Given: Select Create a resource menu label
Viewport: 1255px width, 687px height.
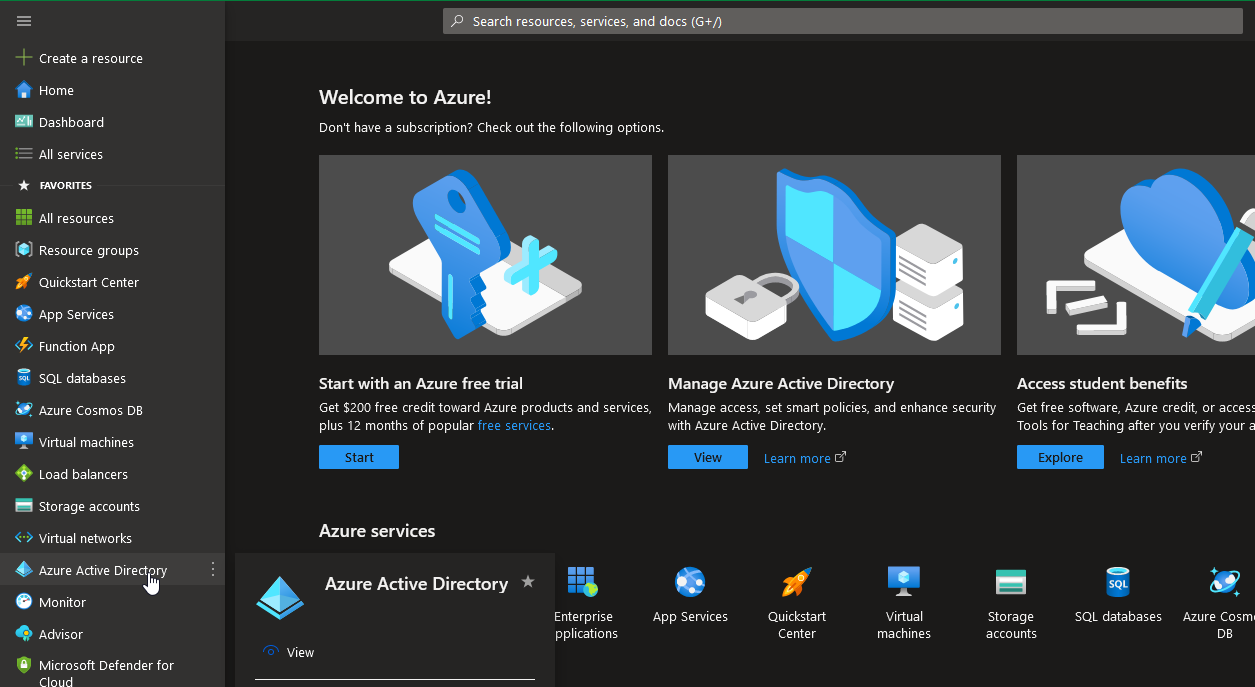Looking at the screenshot, I should pos(91,58).
